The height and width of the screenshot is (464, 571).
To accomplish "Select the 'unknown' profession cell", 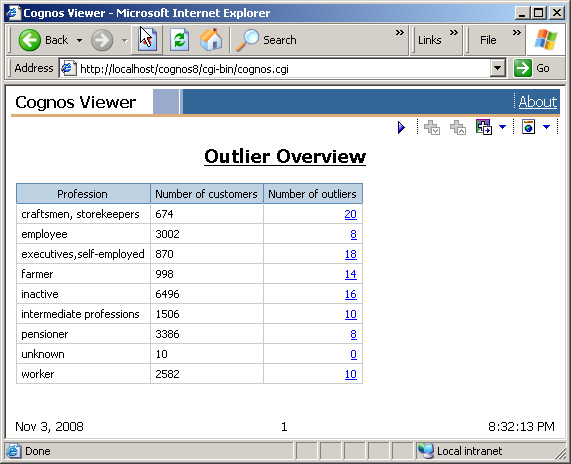I will point(83,354).
